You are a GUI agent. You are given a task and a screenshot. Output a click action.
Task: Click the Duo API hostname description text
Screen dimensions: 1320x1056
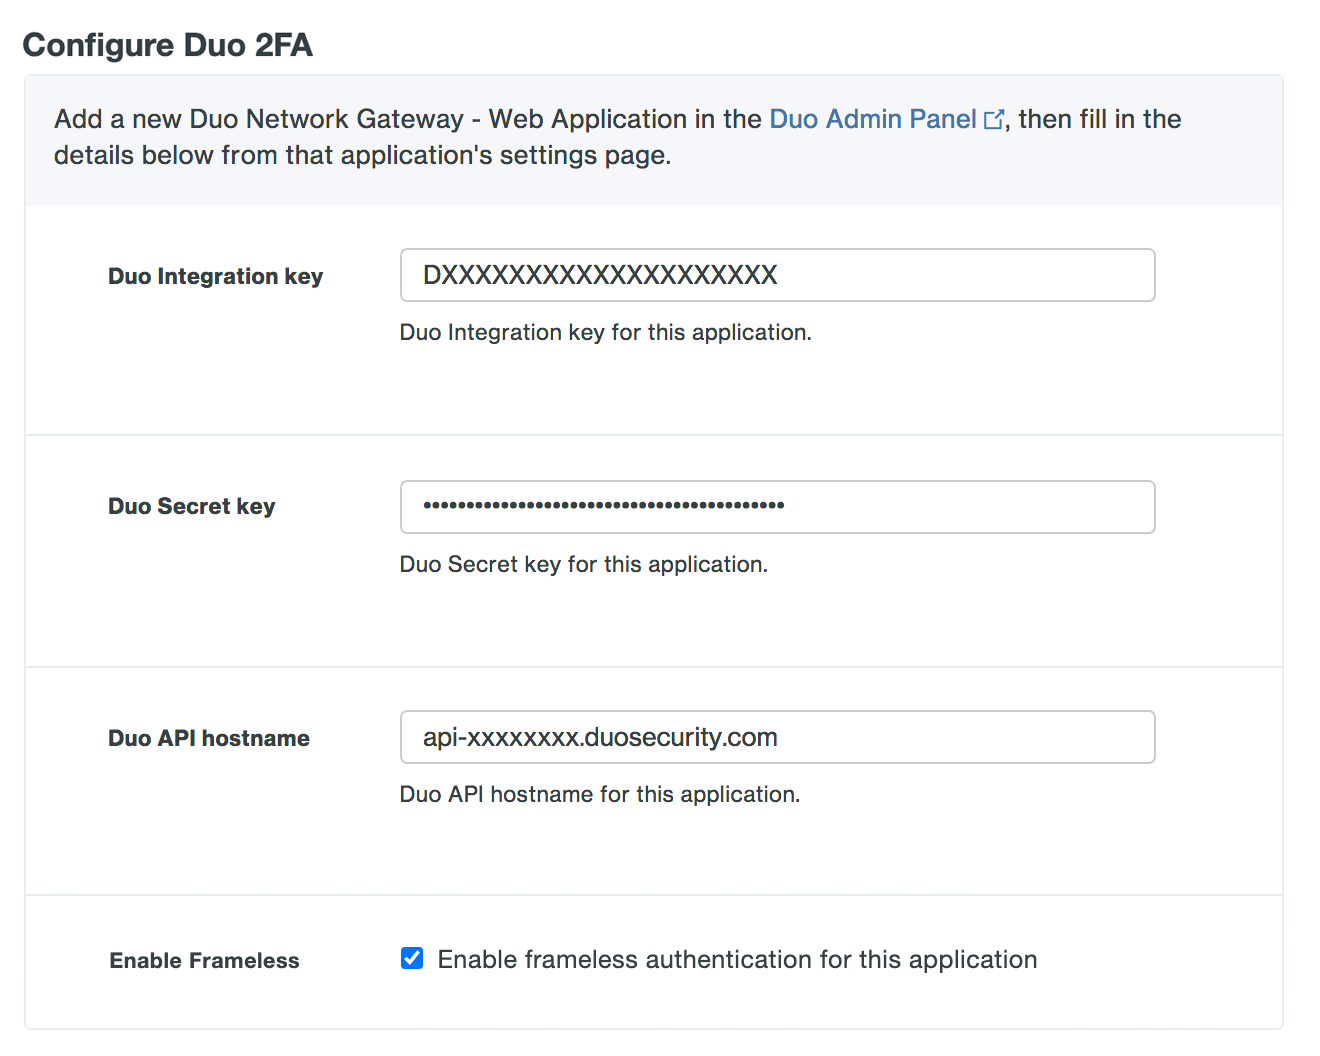pyautogui.click(x=600, y=794)
